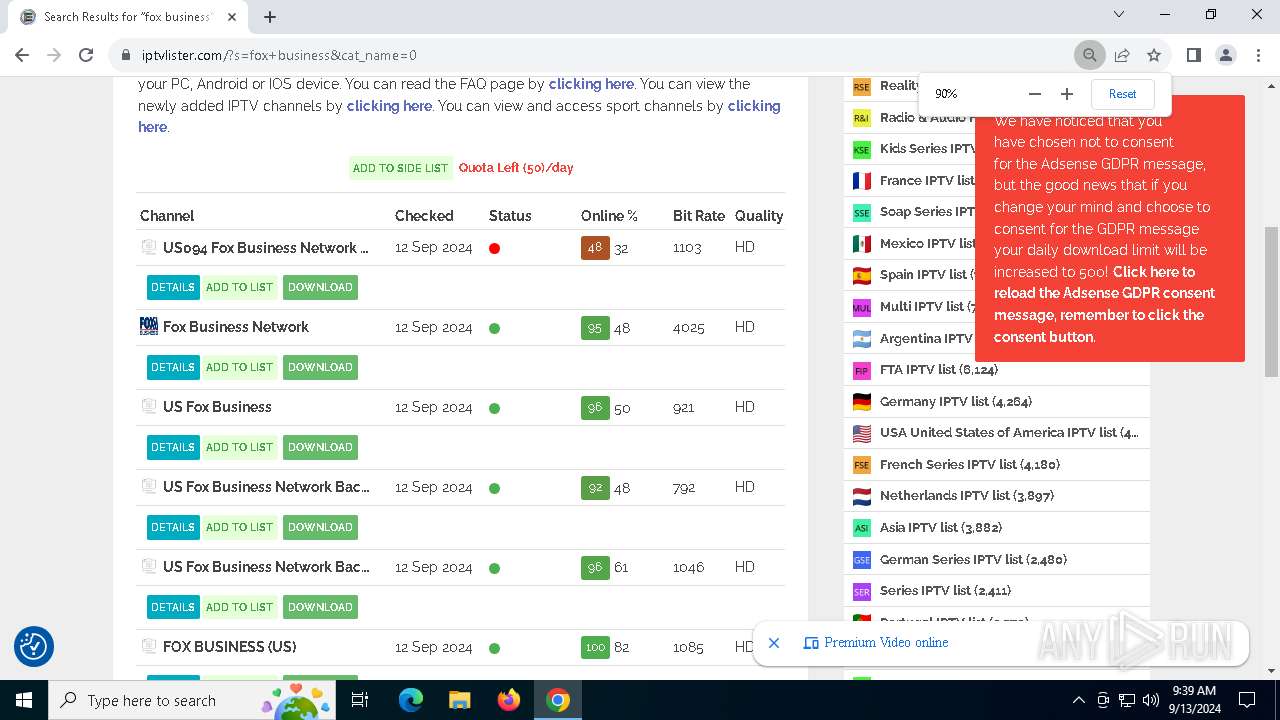Click ADD TO SIDE LIST button
This screenshot has width=1280, height=720.
pos(400,168)
